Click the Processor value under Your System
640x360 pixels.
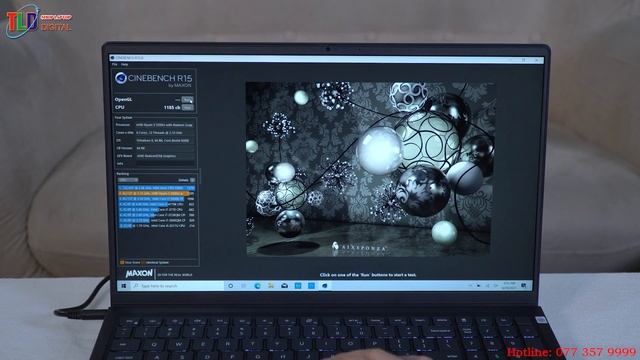tap(165, 125)
